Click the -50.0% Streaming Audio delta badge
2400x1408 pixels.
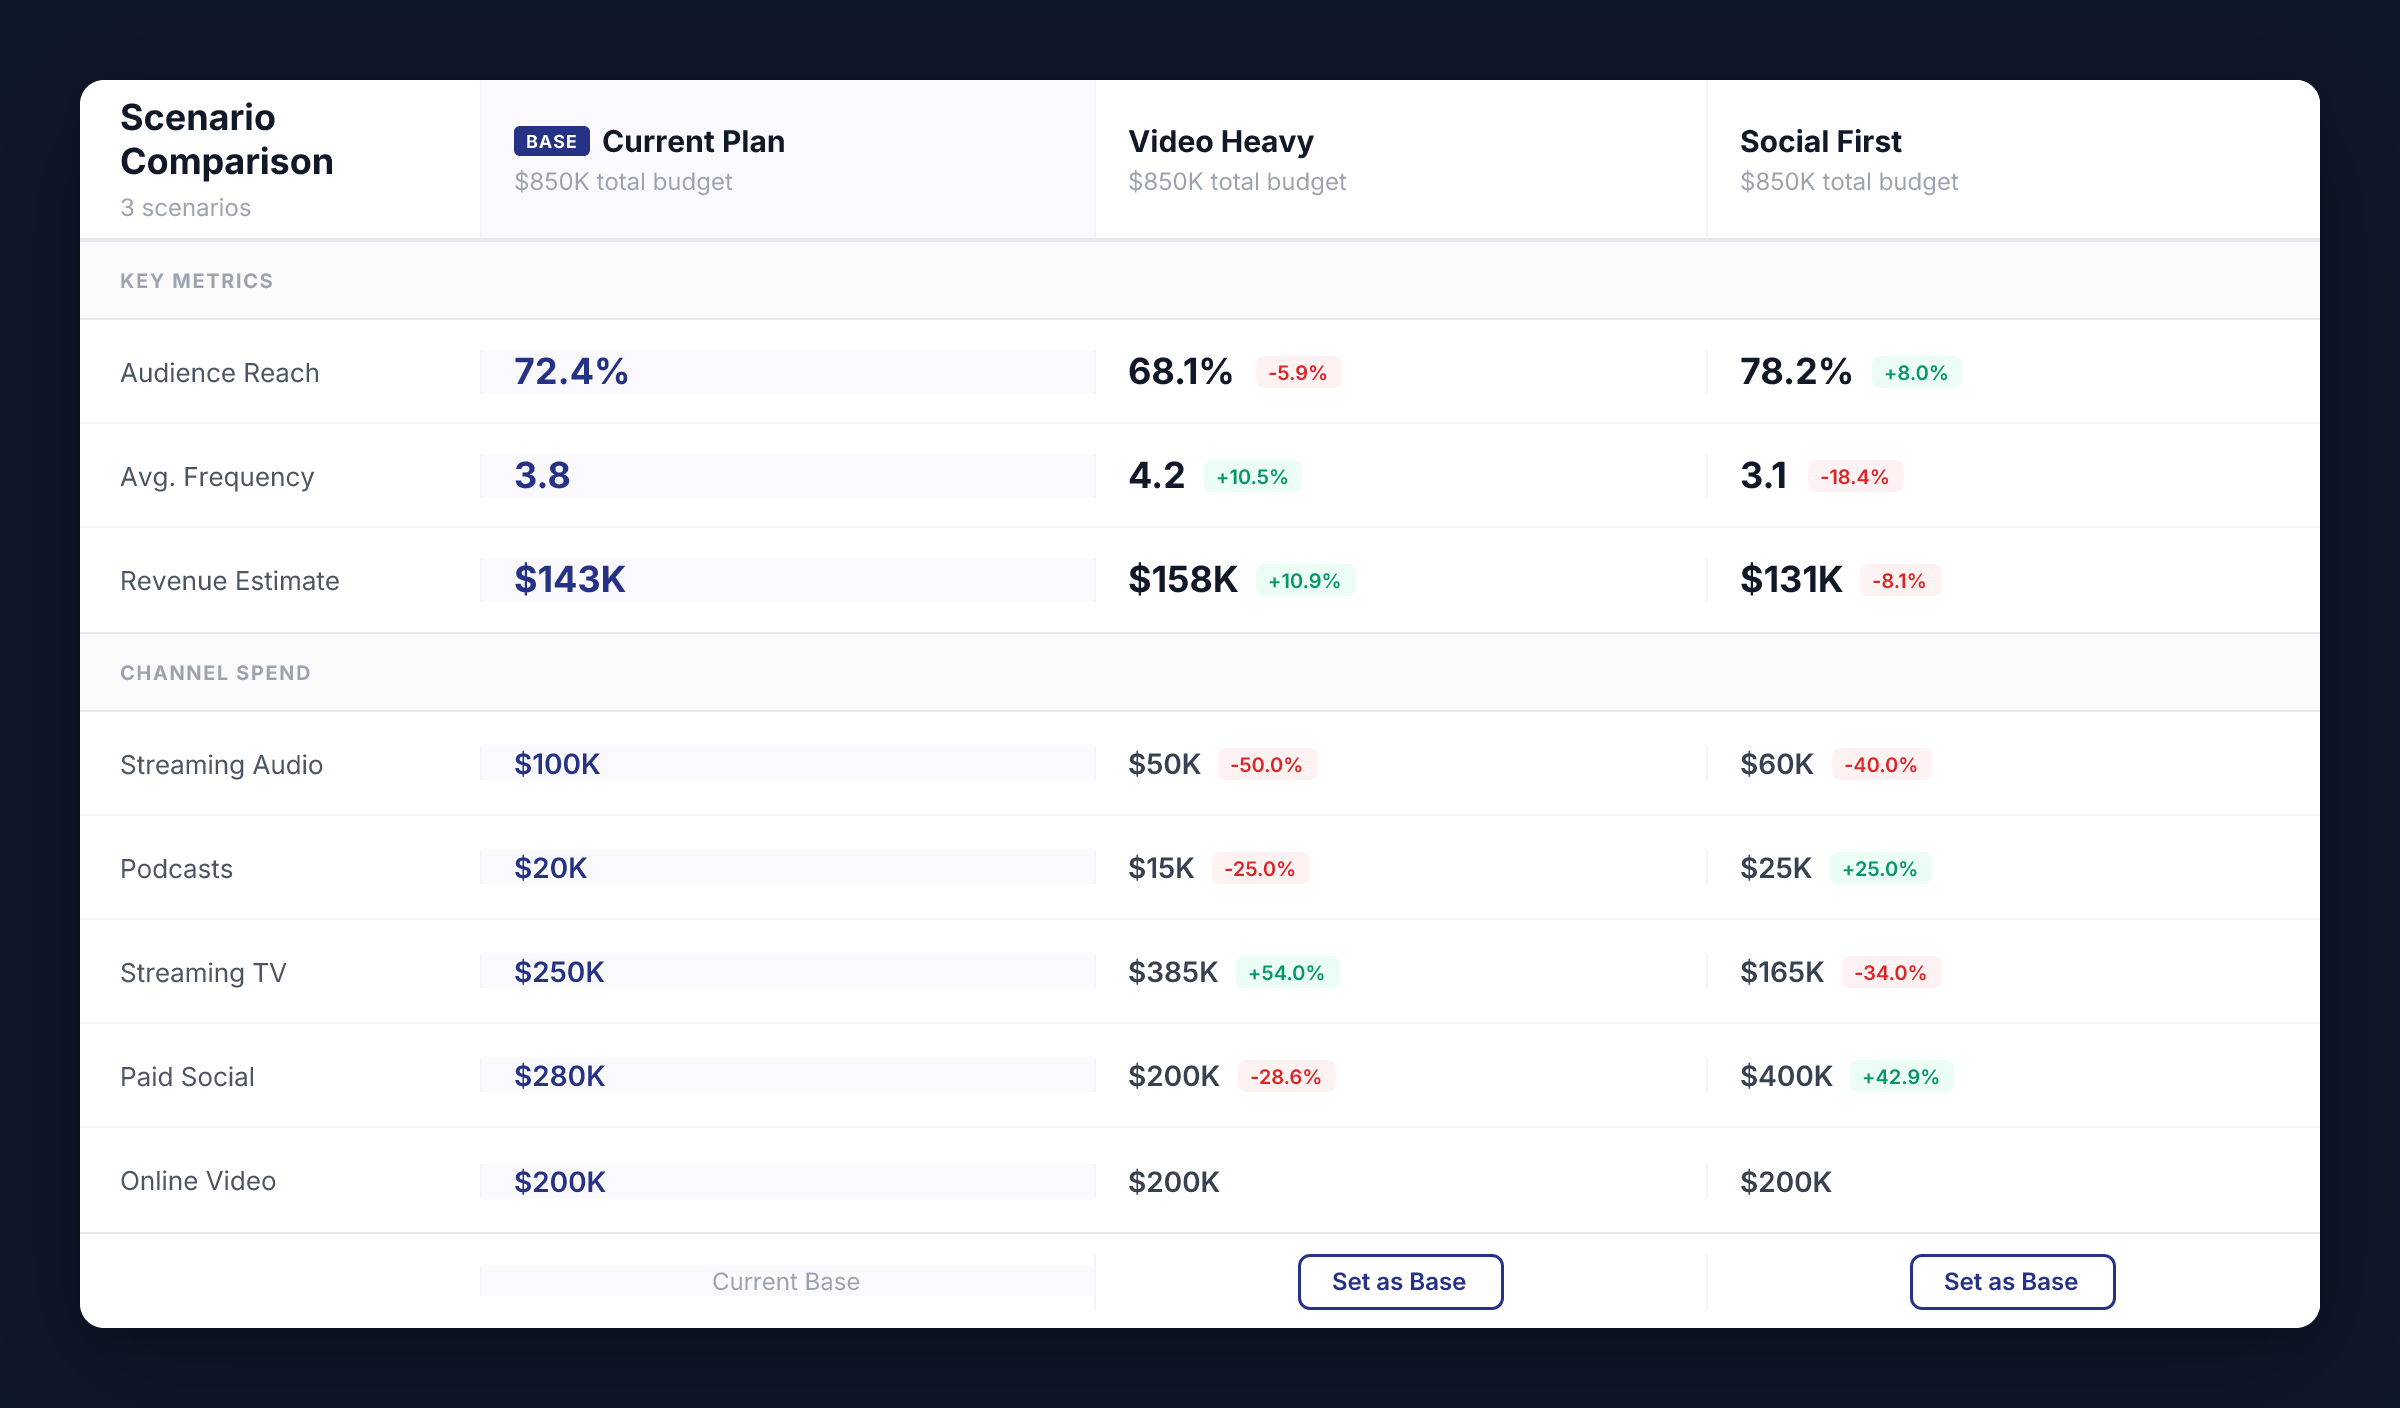[1266, 765]
